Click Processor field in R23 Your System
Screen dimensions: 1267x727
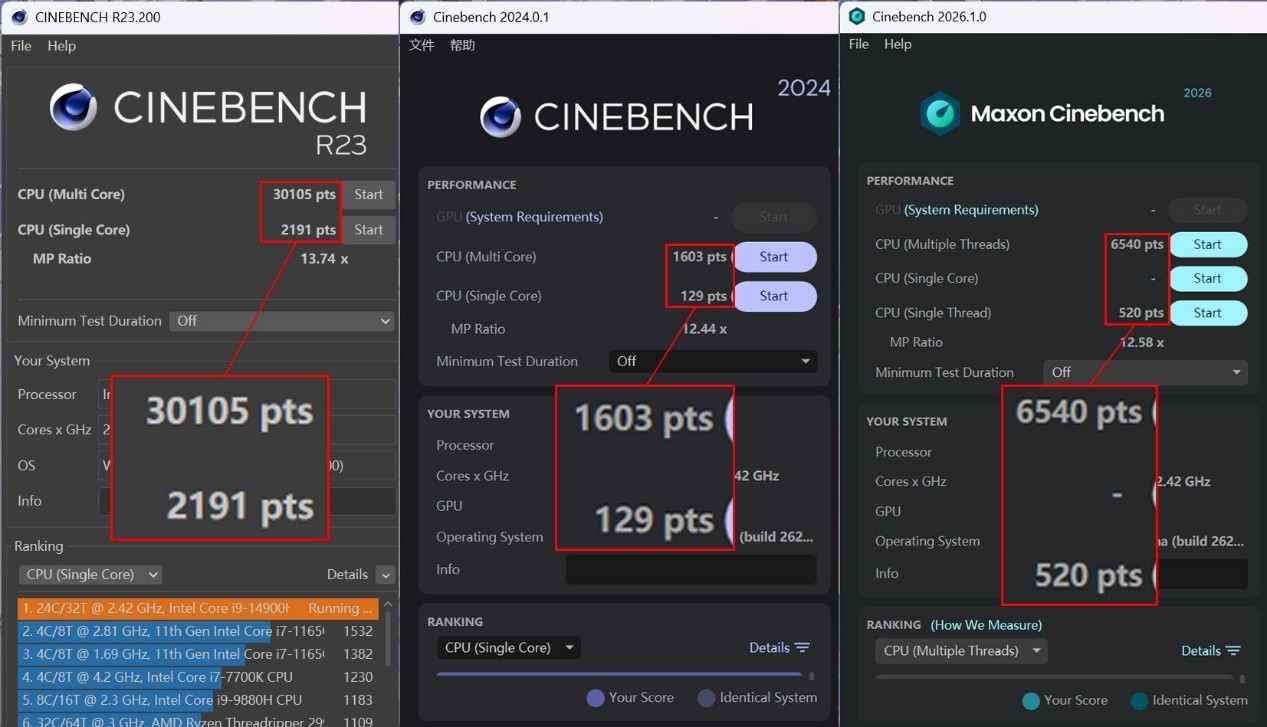click(x=247, y=394)
